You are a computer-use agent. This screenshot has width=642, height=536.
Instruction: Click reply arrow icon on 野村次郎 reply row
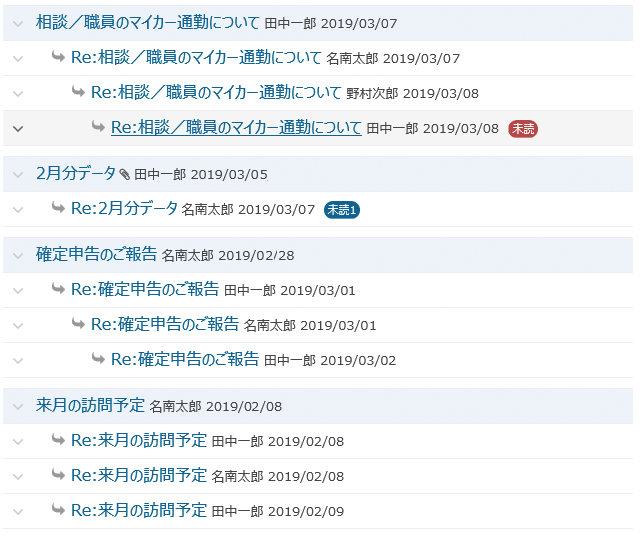[x=78, y=91]
